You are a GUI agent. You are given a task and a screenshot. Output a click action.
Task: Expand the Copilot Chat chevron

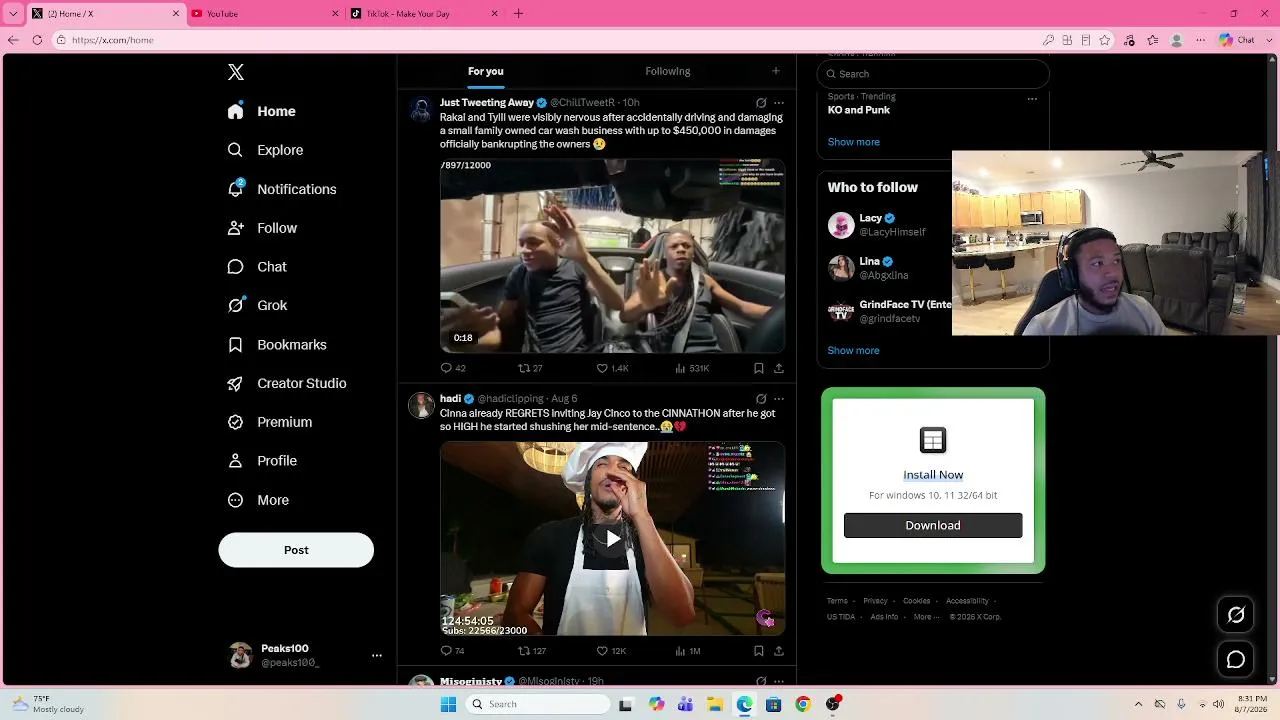pos(1269,40)
